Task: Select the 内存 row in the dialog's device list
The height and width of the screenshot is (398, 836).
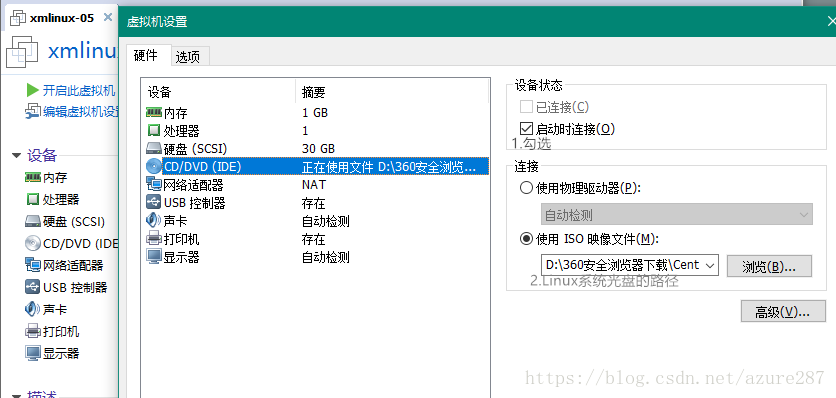Action: point(316,113)
